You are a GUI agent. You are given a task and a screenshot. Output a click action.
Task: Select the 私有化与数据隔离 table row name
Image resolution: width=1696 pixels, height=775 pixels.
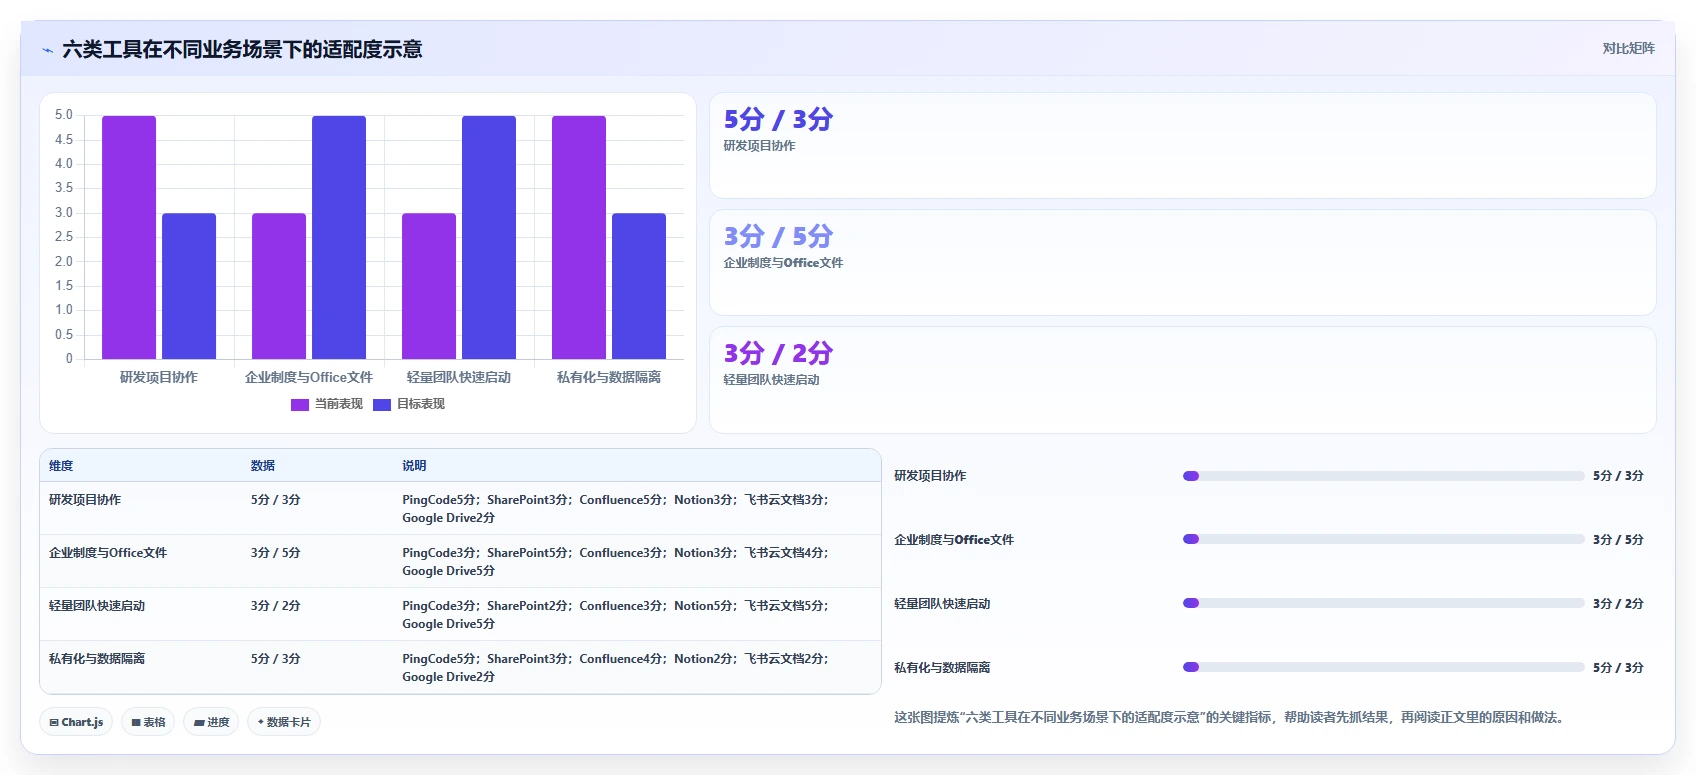(97, 659)
